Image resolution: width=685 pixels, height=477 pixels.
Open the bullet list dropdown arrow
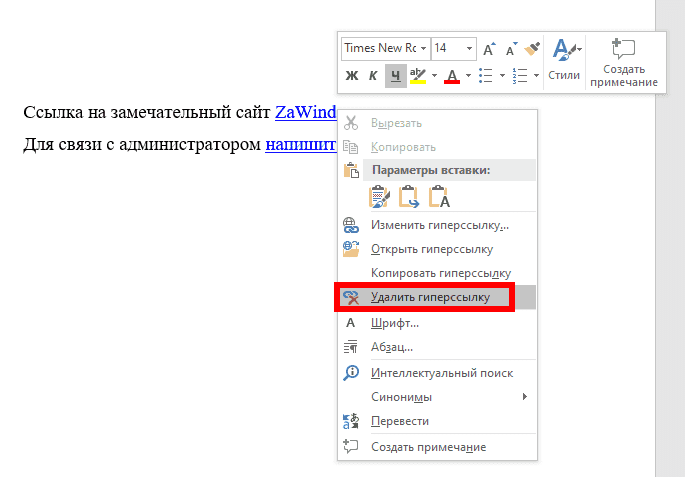coord(503,76)
